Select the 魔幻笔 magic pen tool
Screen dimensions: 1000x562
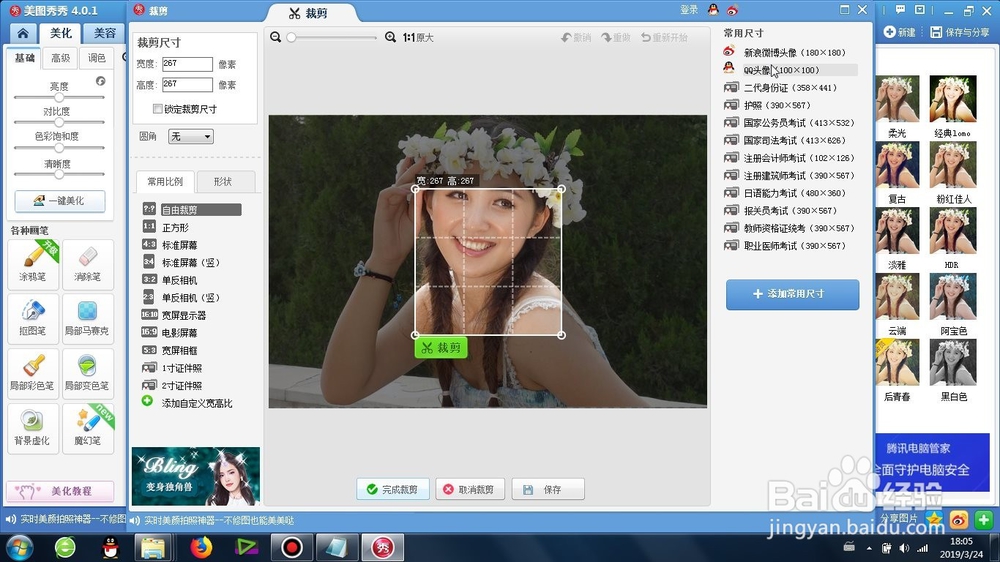pos(87,429)
